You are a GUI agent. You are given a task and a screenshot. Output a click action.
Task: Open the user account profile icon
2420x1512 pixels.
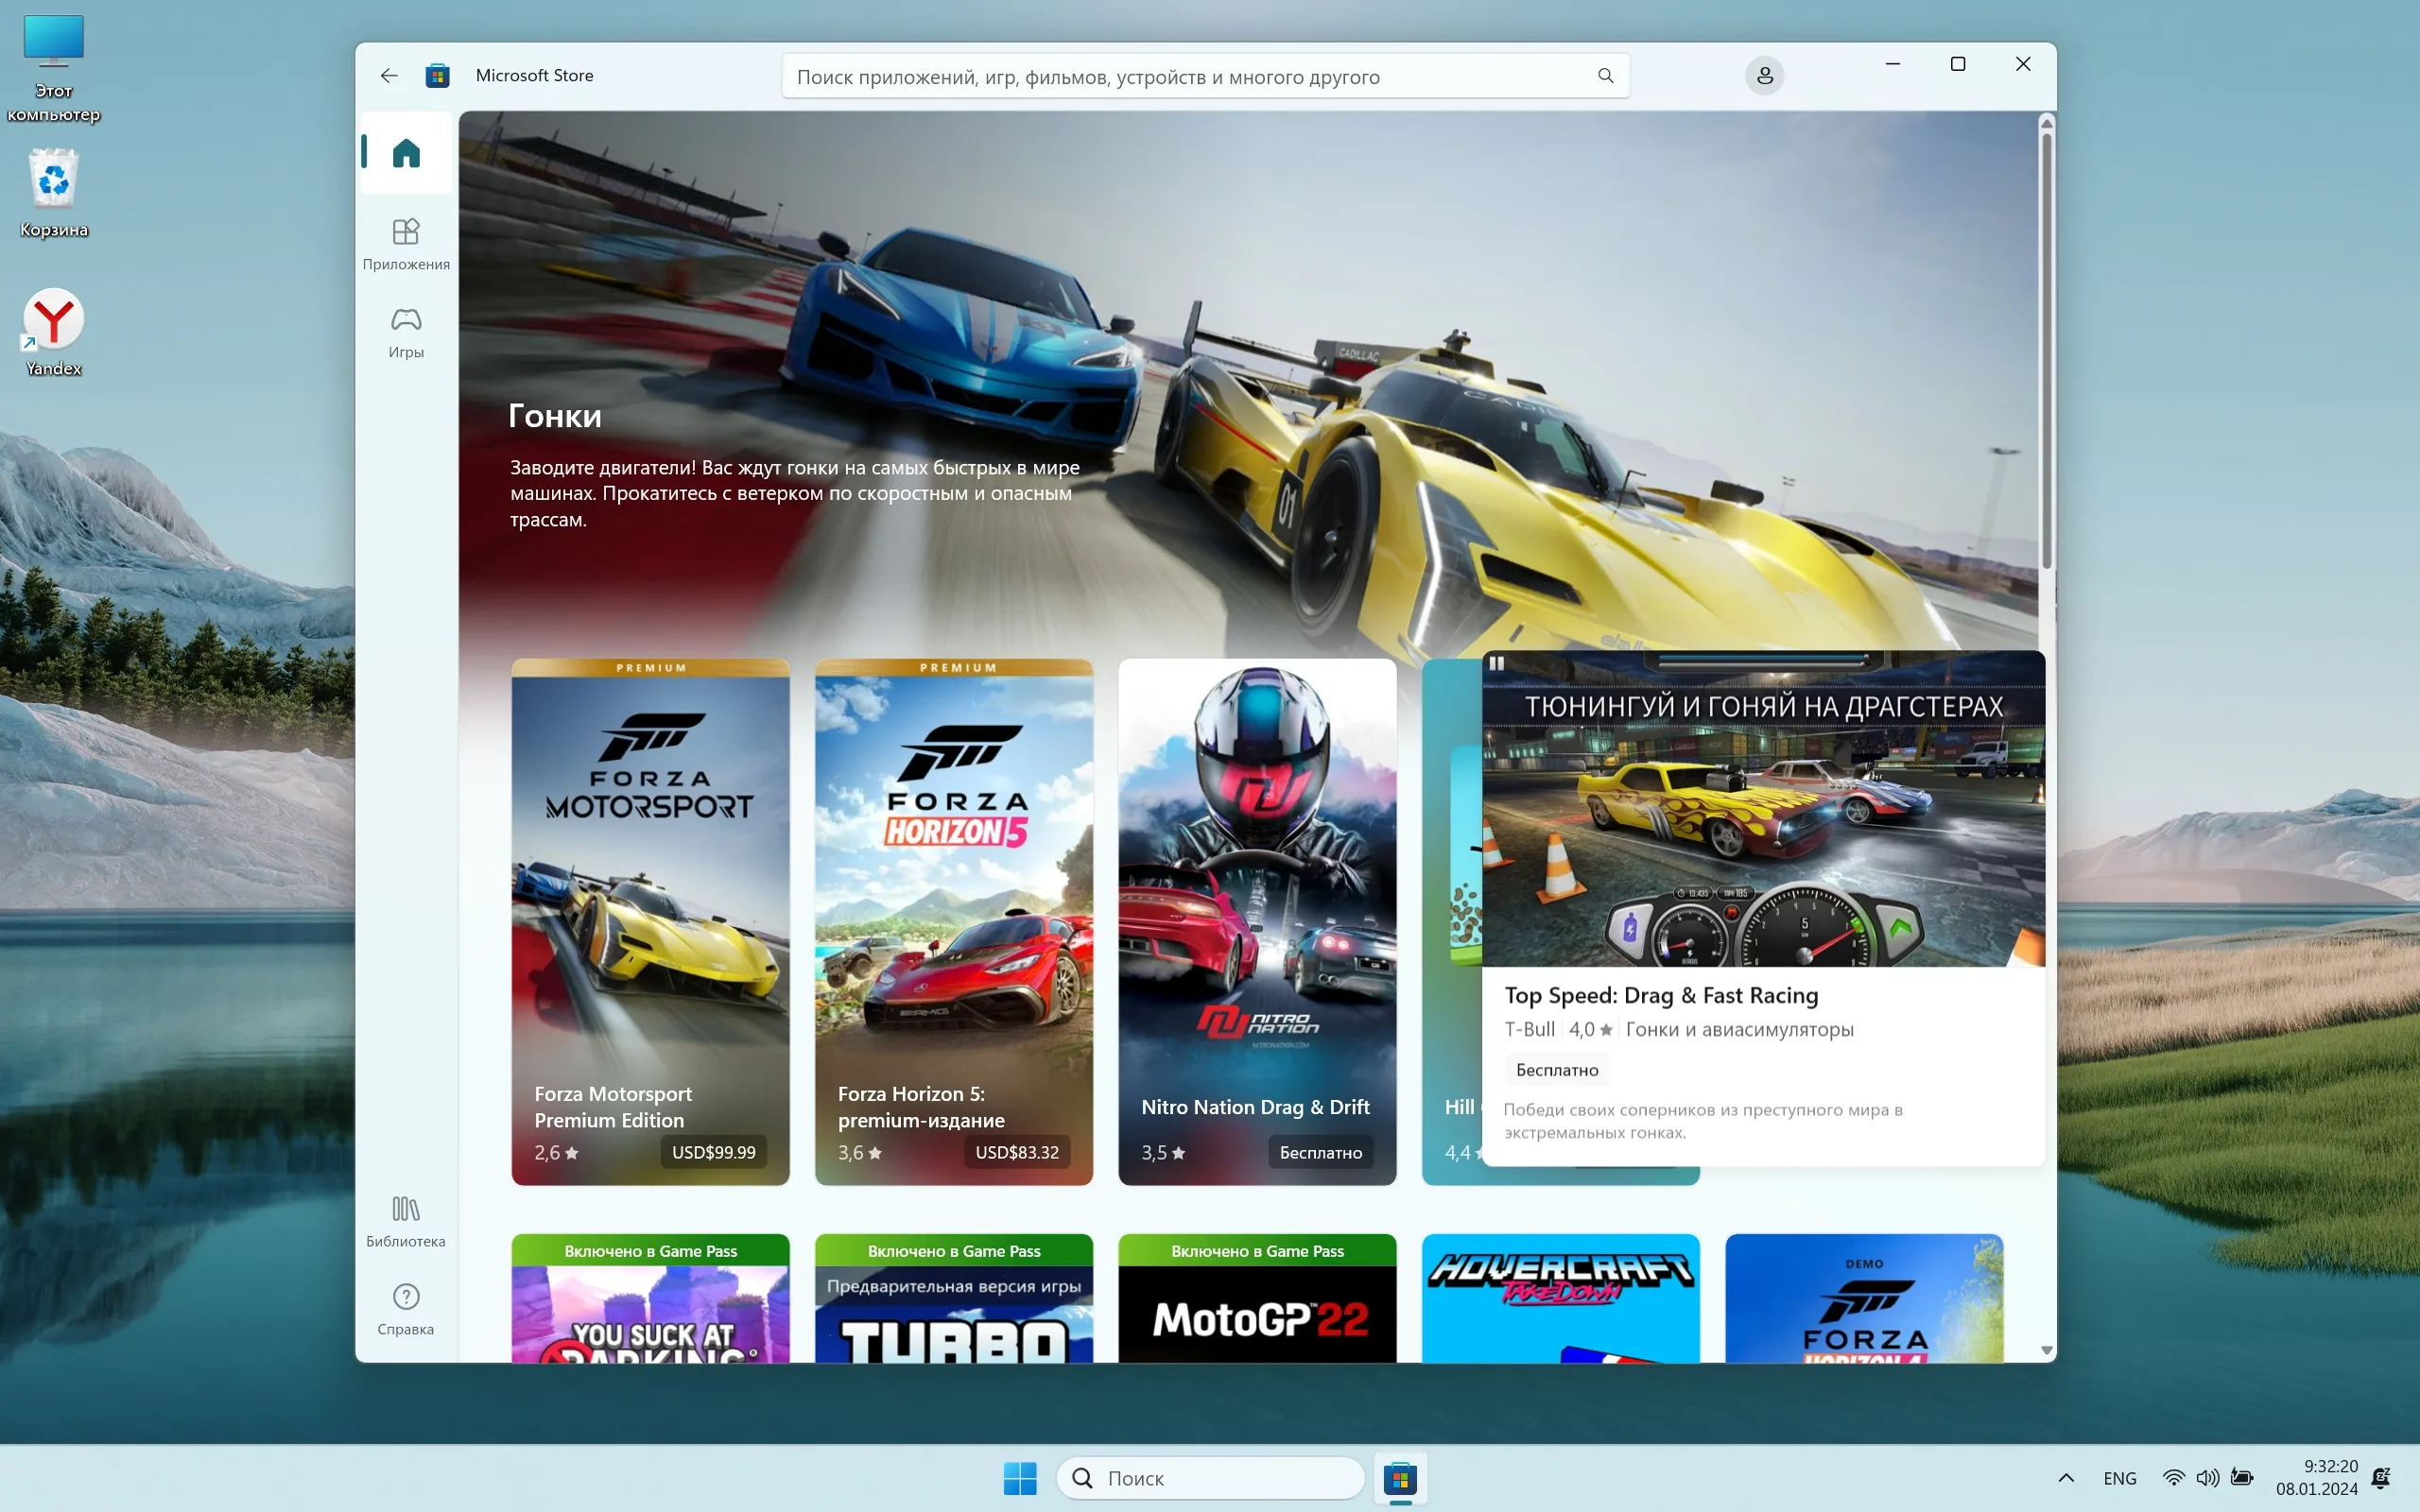pyautogui.click(x=1764, y=76)
